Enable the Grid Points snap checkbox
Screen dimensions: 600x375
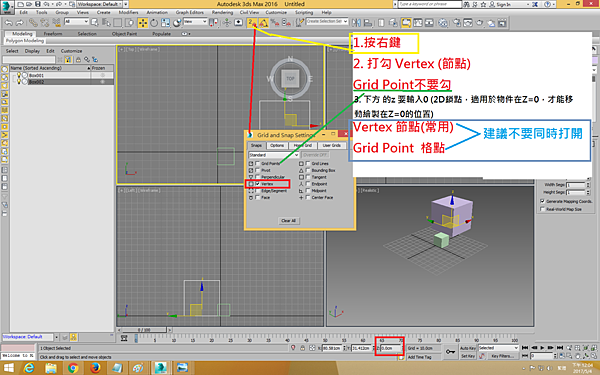tap(258, 163)
